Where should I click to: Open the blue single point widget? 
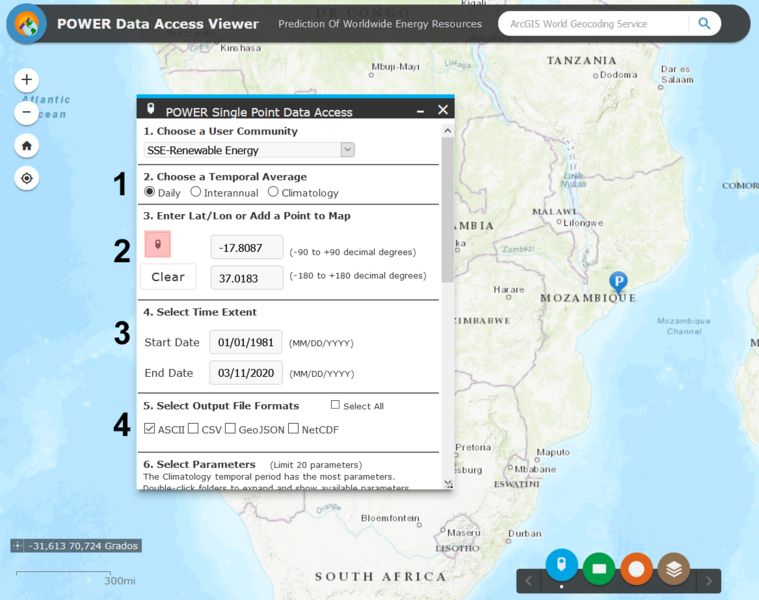click(x=562, y=565)
